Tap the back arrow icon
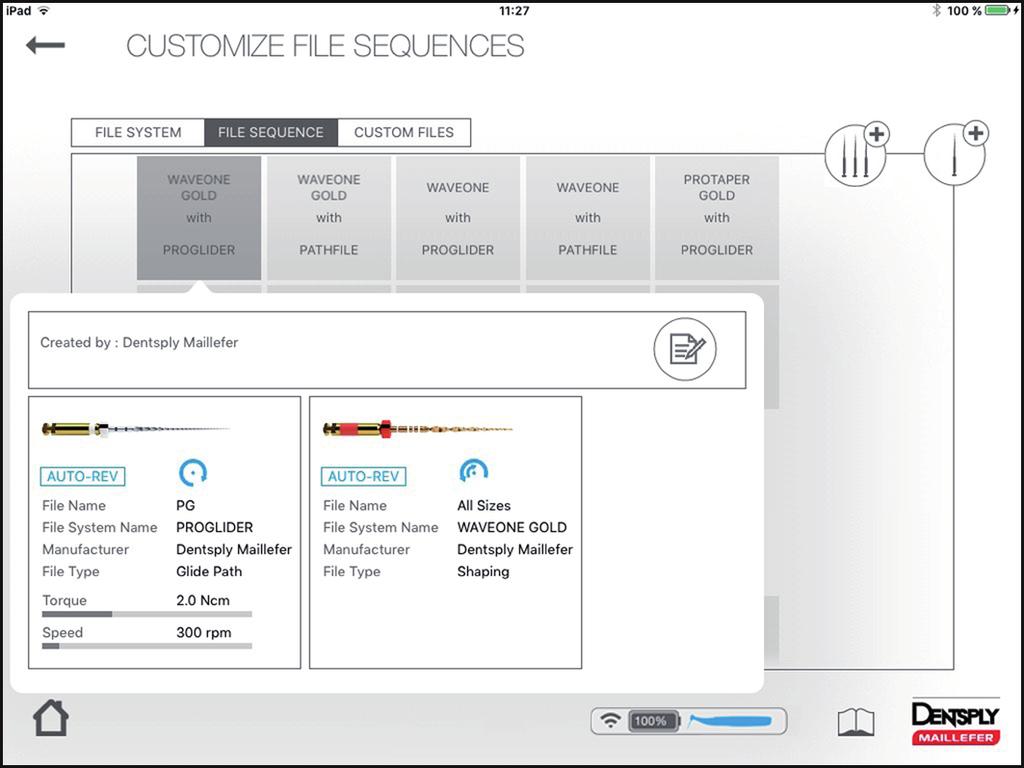Screen dimensions: 1024x768 pyautogui.click(x=45, y=45)
